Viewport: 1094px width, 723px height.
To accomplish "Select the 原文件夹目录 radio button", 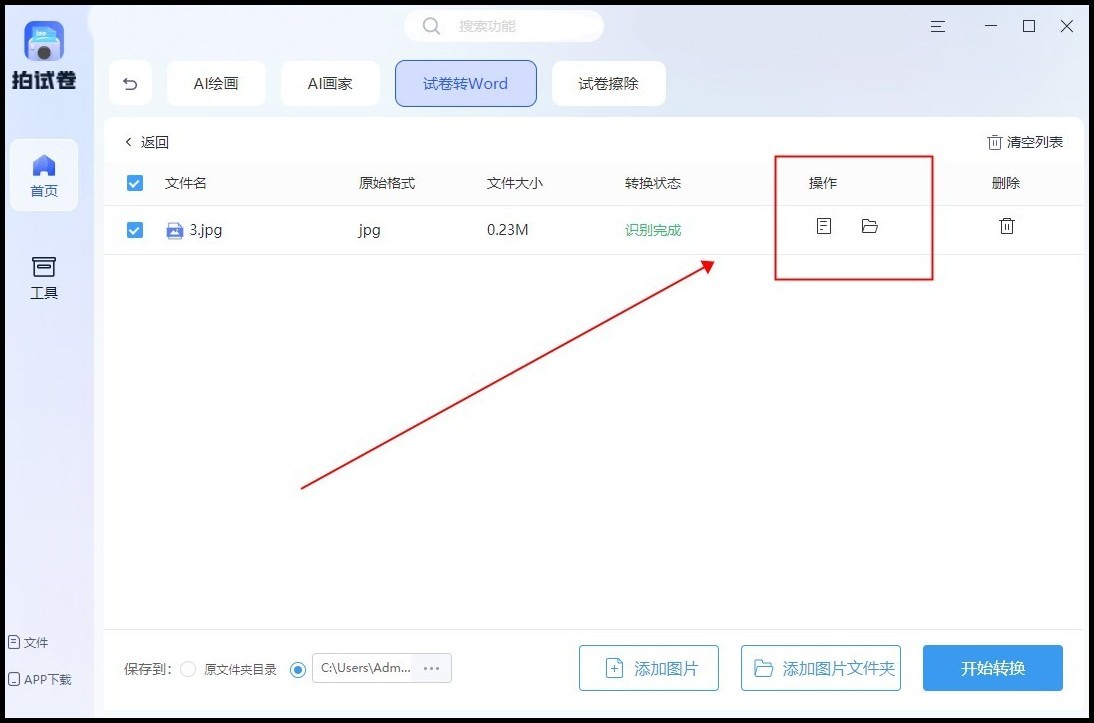I will (x=188, y=669).
